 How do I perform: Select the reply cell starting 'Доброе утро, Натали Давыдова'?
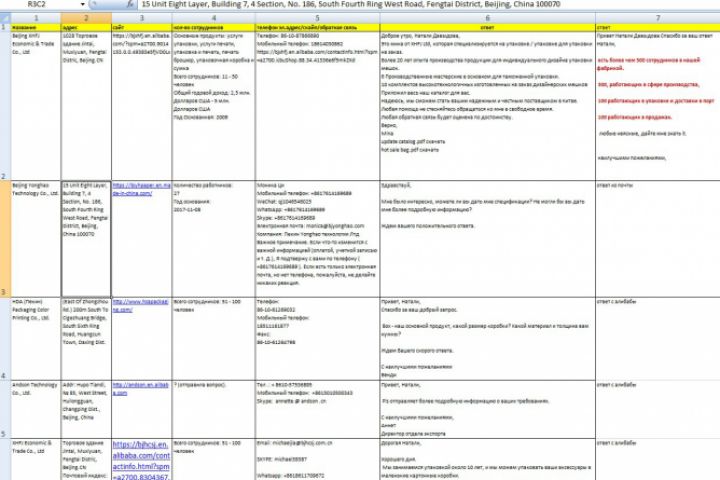[x=488, y=106]
